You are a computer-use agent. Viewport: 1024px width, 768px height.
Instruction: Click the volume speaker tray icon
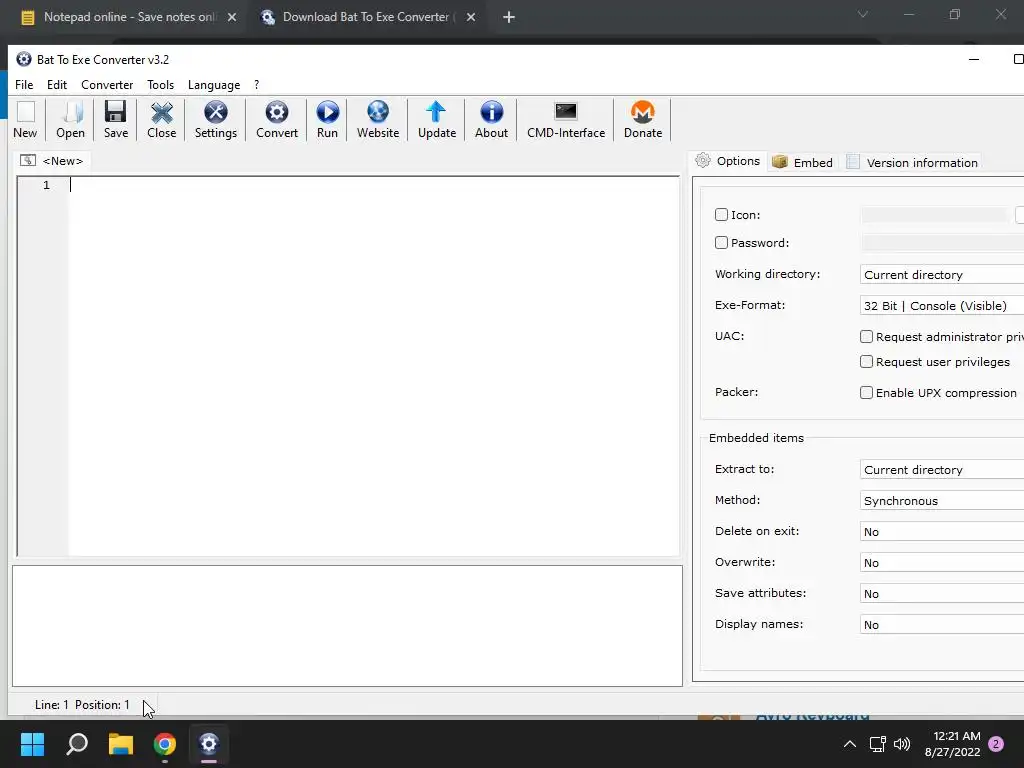pyautogui.click(x=902, y=744)
